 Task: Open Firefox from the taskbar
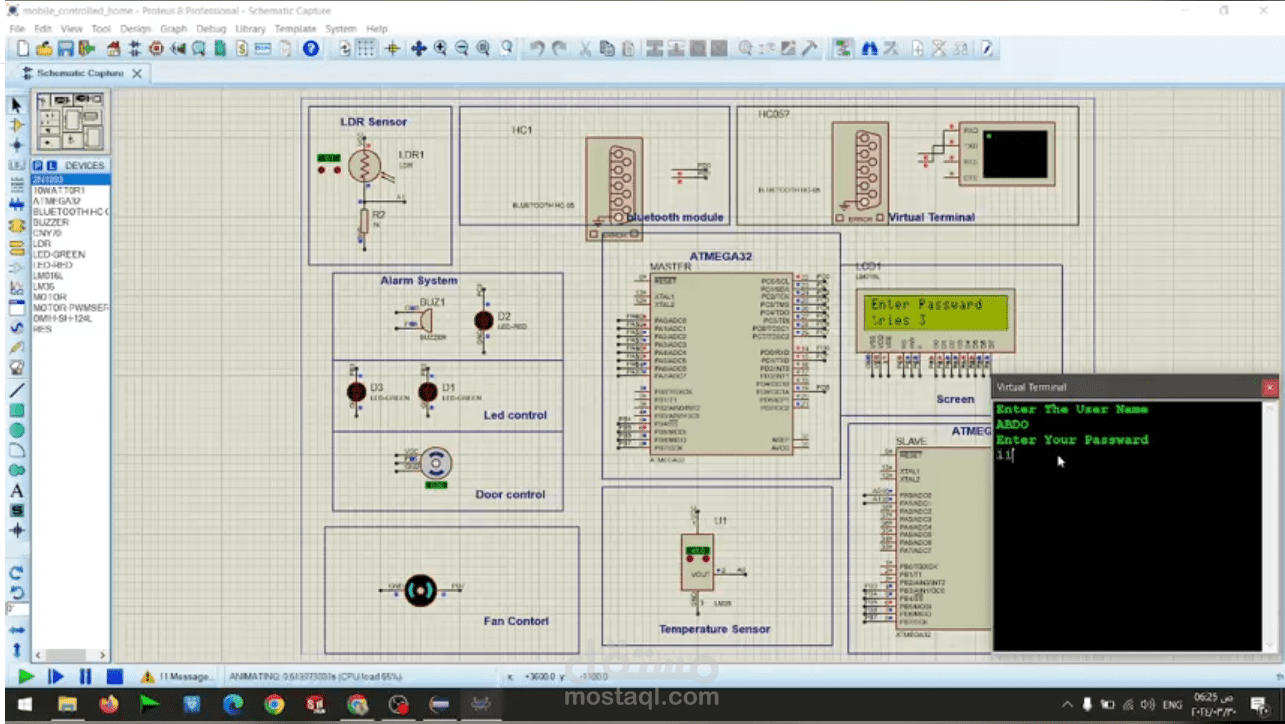(x=108, y=705)
